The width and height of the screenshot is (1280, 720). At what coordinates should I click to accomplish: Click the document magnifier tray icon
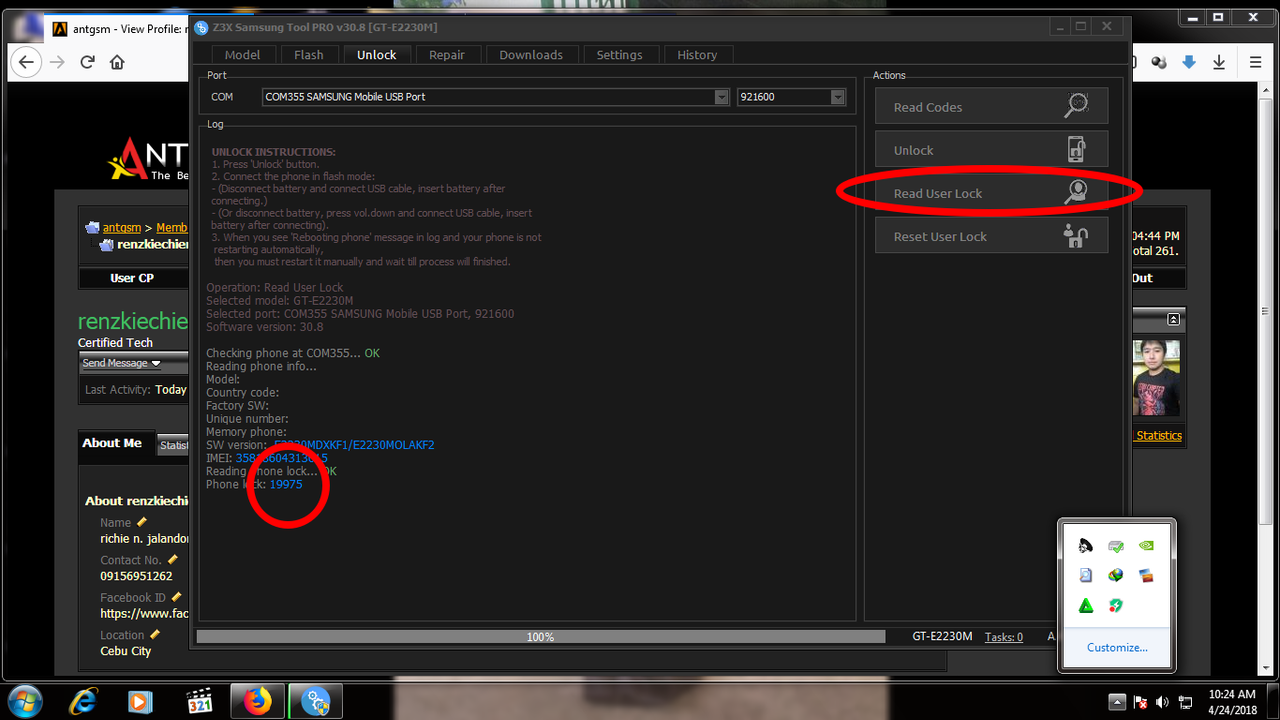coord(1086,575)
